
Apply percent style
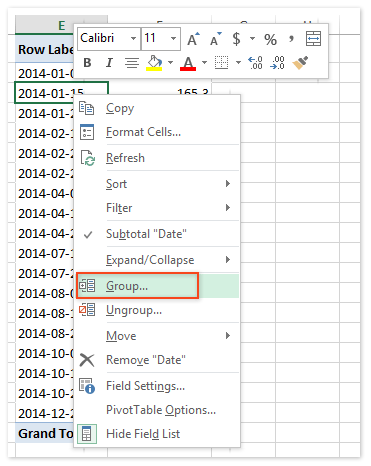click(270, 40)
